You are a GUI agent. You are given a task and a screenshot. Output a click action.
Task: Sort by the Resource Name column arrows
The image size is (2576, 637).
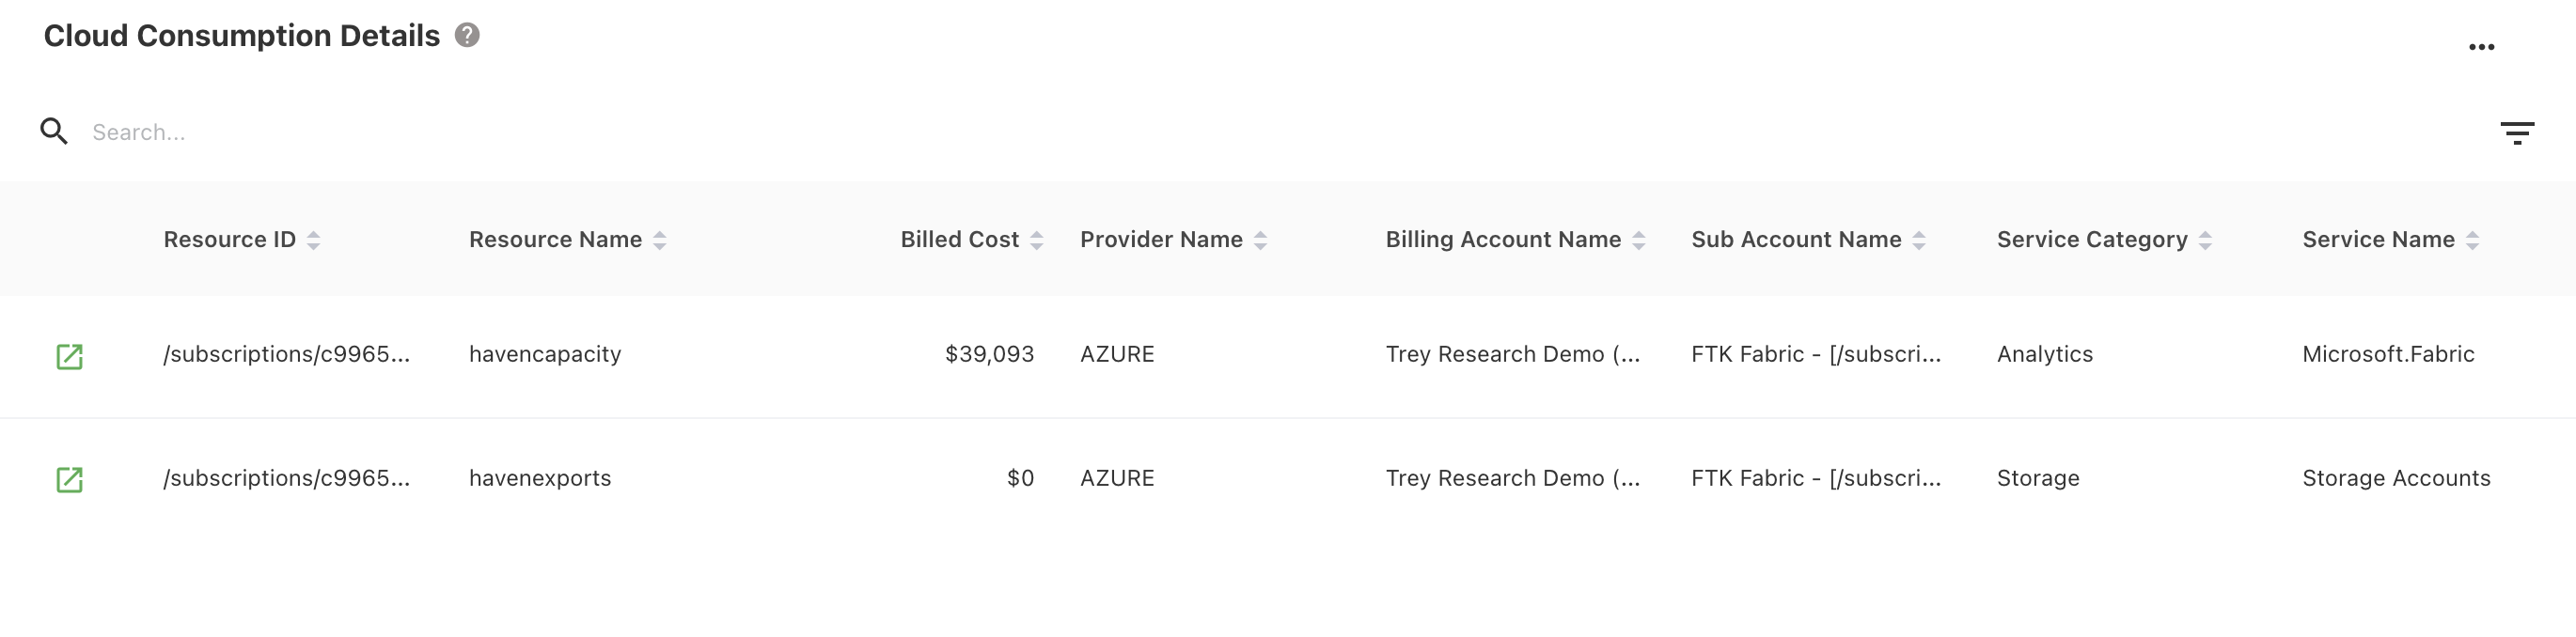660,240
